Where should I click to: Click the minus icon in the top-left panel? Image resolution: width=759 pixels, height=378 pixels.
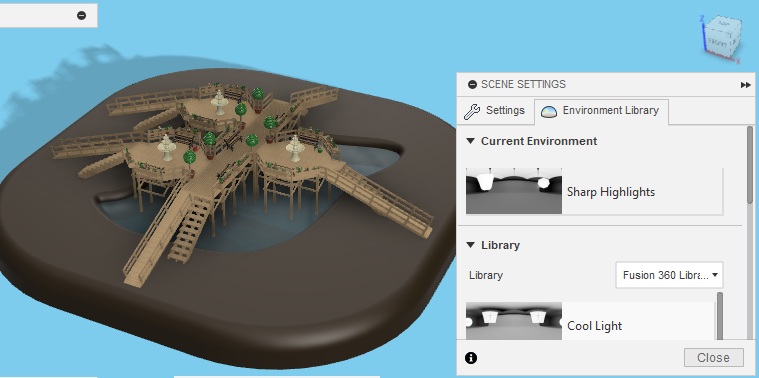pos(81,15)
